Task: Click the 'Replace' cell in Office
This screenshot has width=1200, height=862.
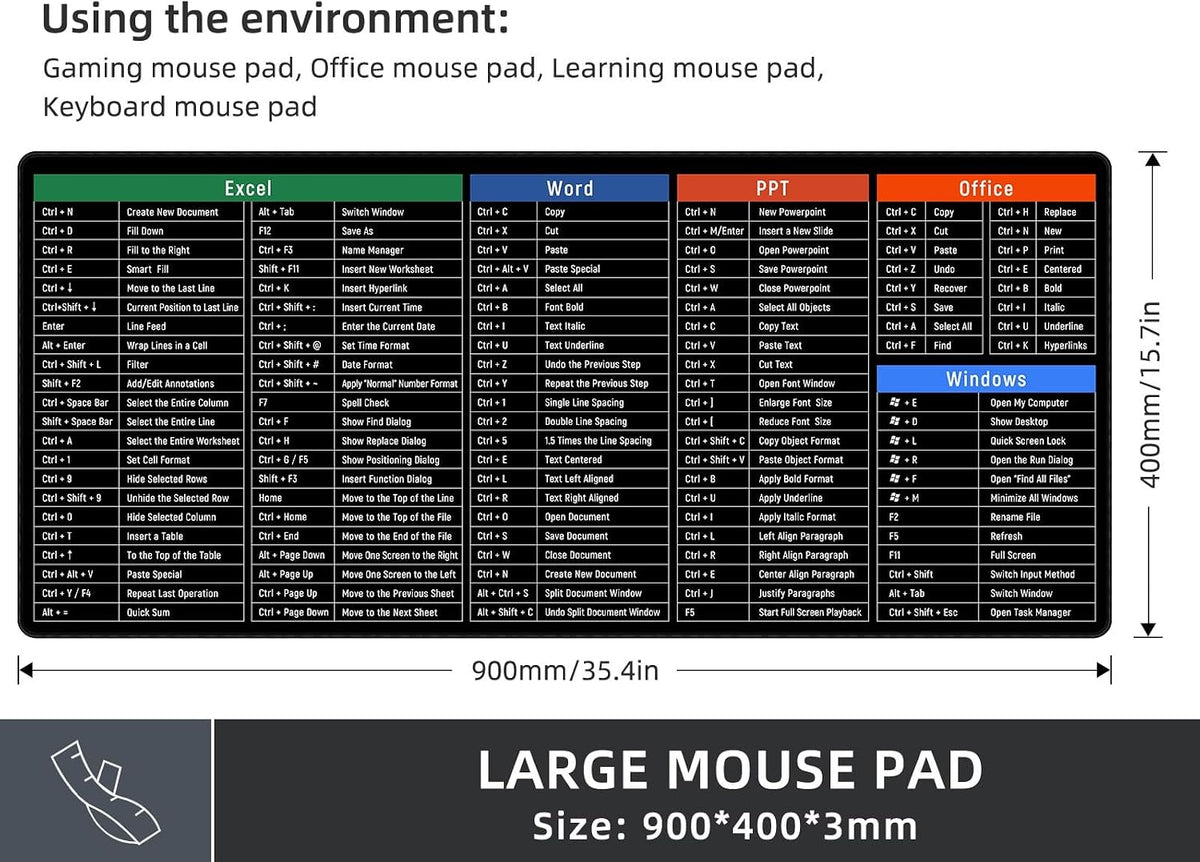Action: click(x=1066, y=212)
